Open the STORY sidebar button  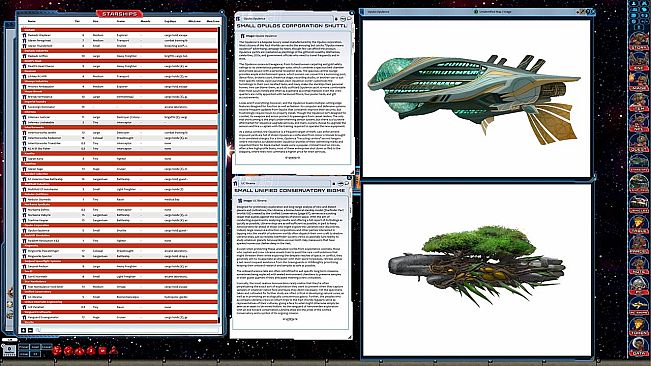coord(639,41)
